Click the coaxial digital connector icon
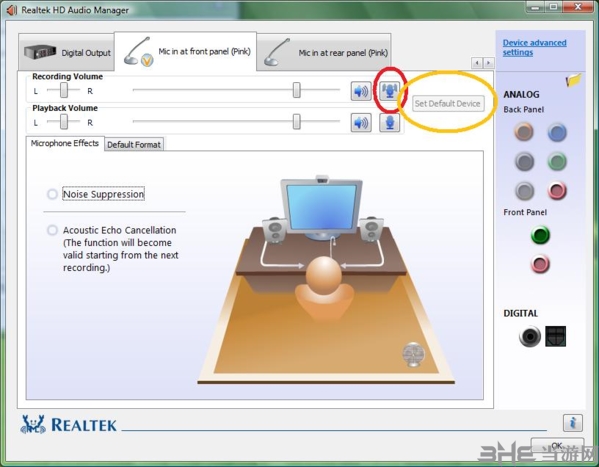599x467 pixels. point(529,336)
